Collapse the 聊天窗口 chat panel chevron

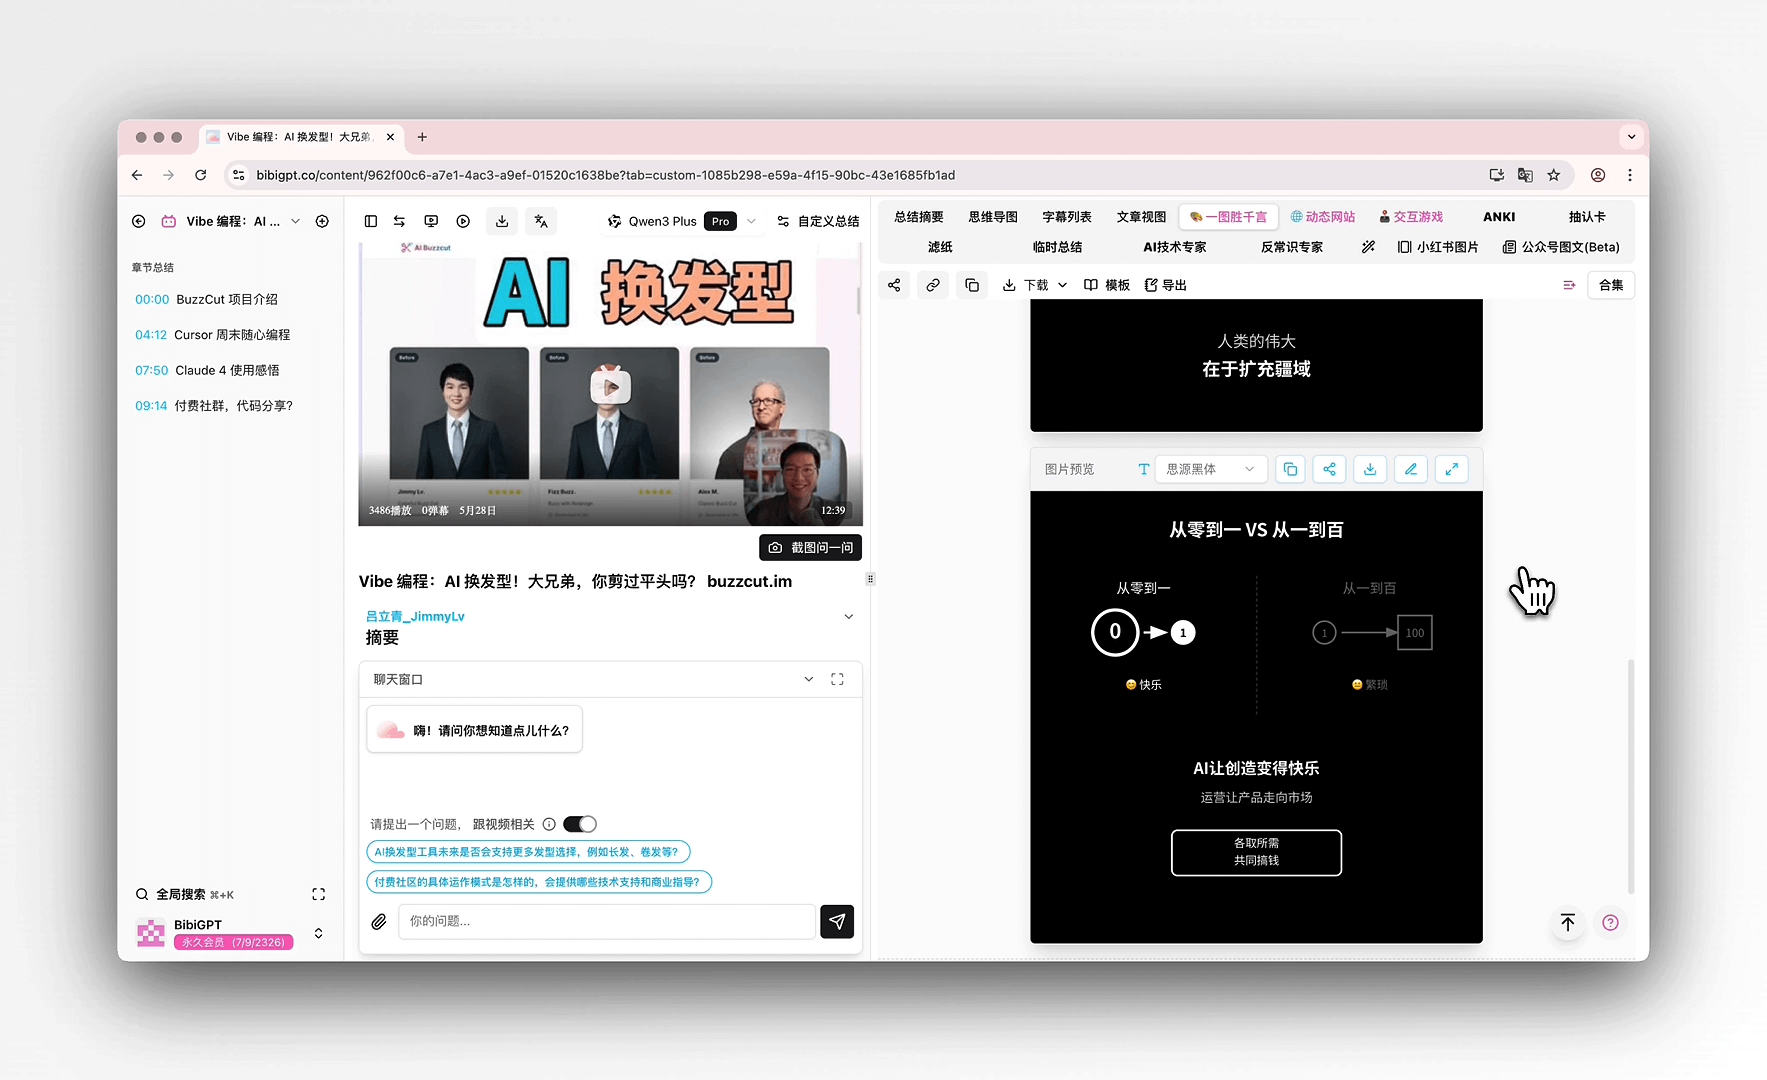pos(808,679)
